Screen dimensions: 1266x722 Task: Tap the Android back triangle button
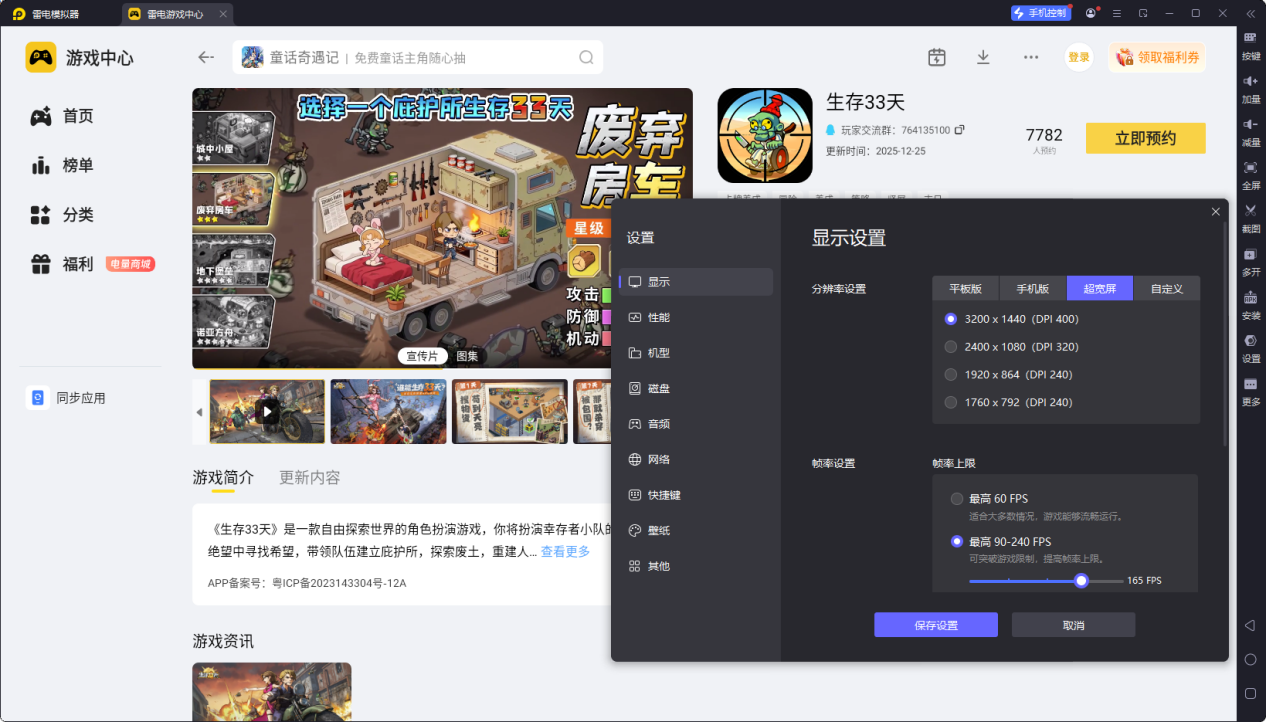pos(1250,625)
